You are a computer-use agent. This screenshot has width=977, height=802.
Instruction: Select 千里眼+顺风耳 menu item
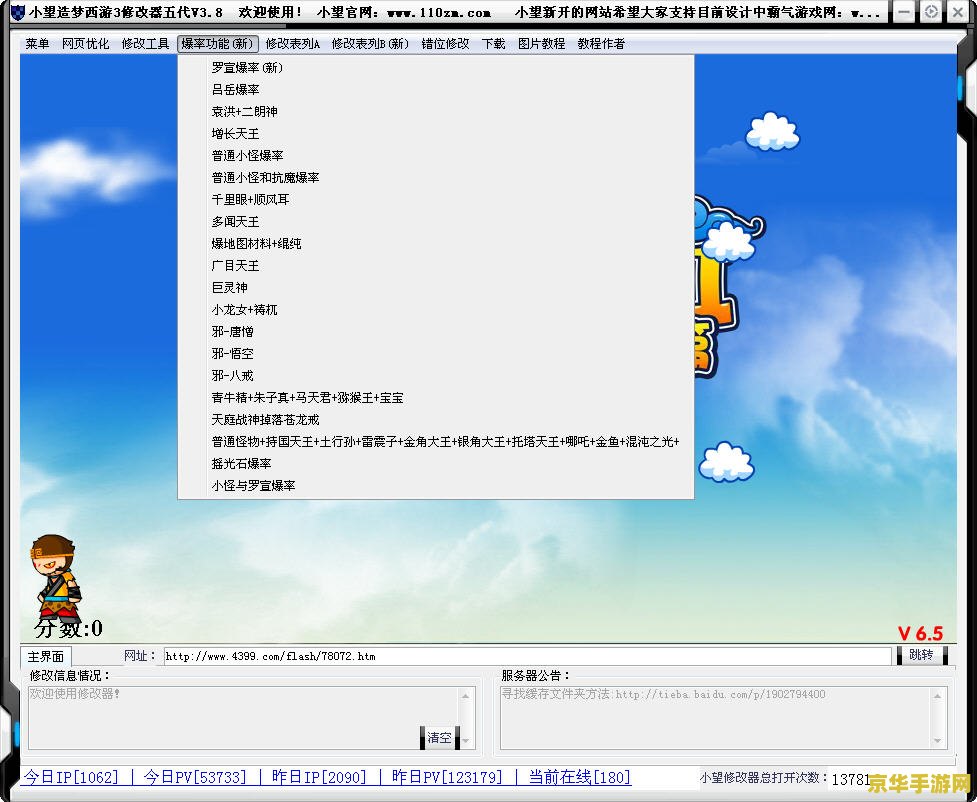436,199
